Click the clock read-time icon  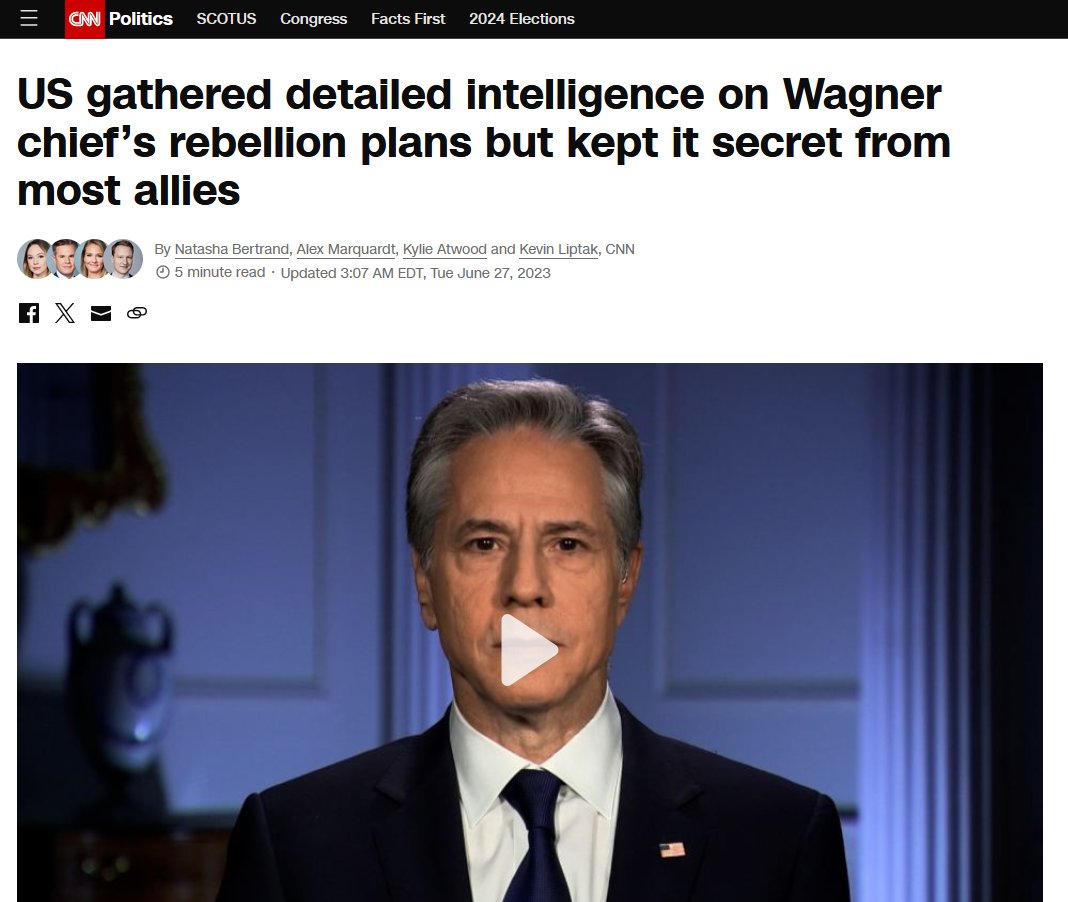163,273
